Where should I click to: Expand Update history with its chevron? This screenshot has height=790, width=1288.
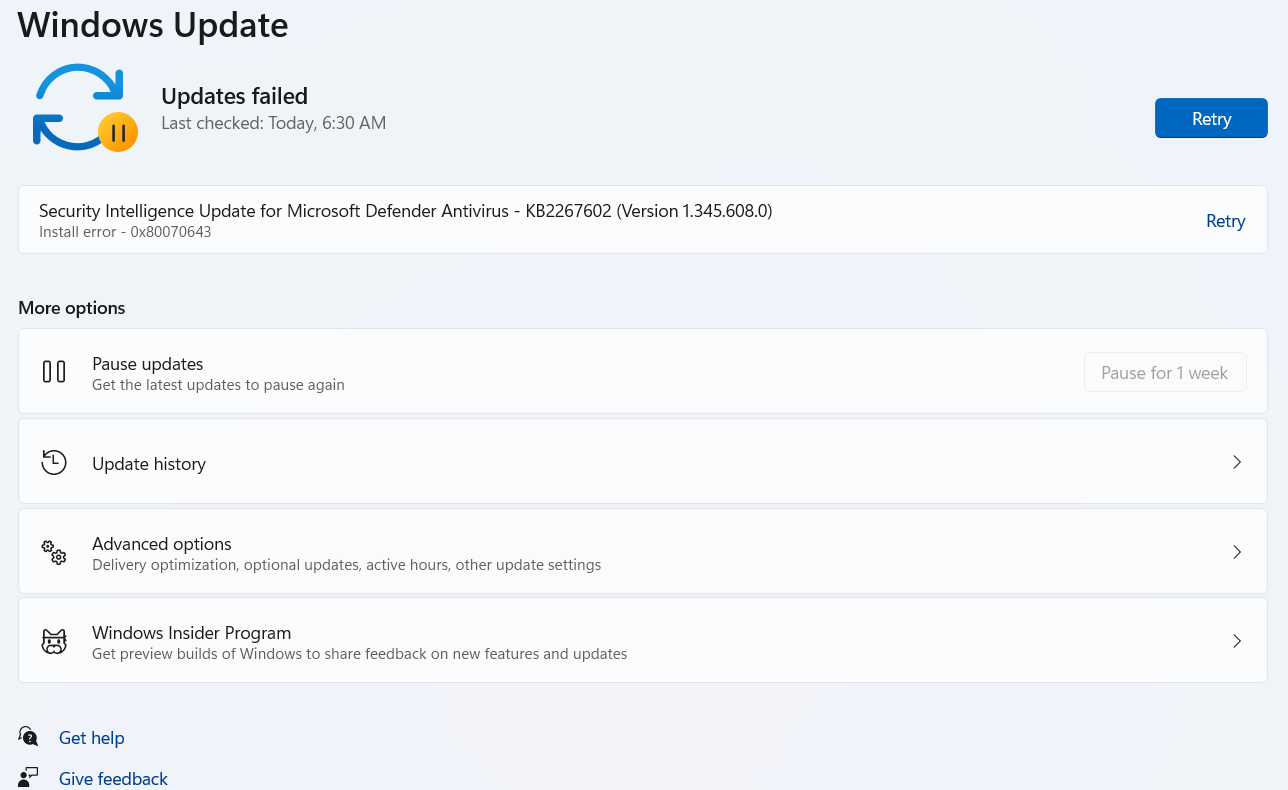[1237, 462]
